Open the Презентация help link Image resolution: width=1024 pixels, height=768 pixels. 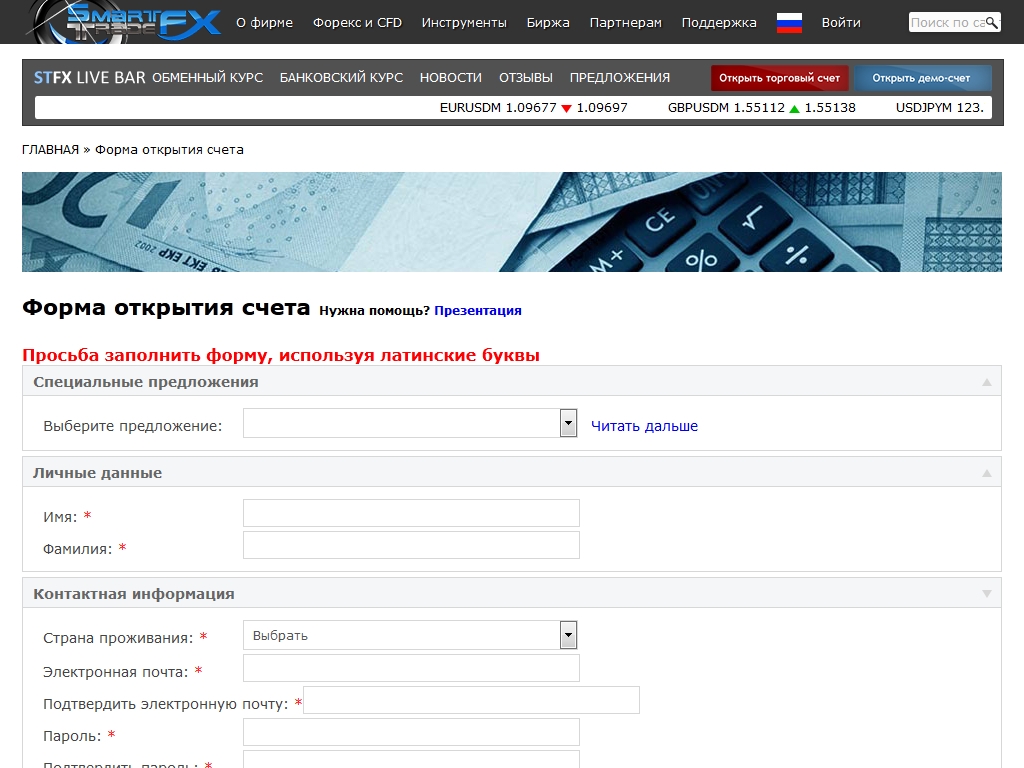pos(477,310)
